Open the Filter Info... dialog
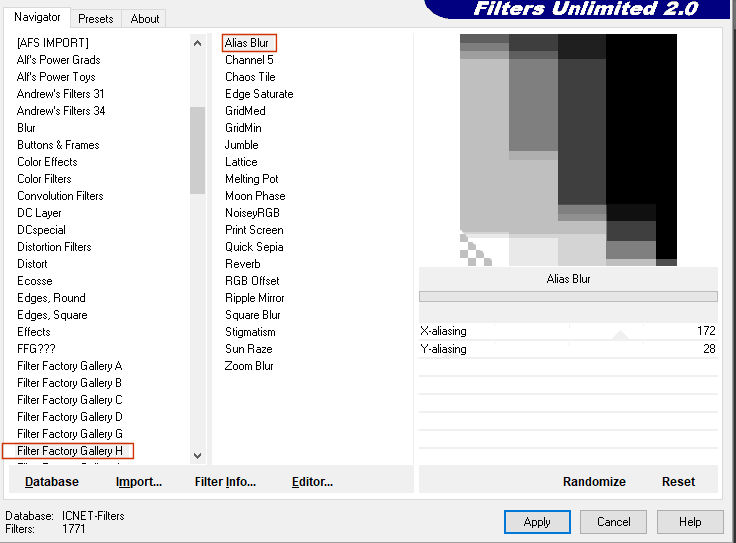 pos(226,482)
